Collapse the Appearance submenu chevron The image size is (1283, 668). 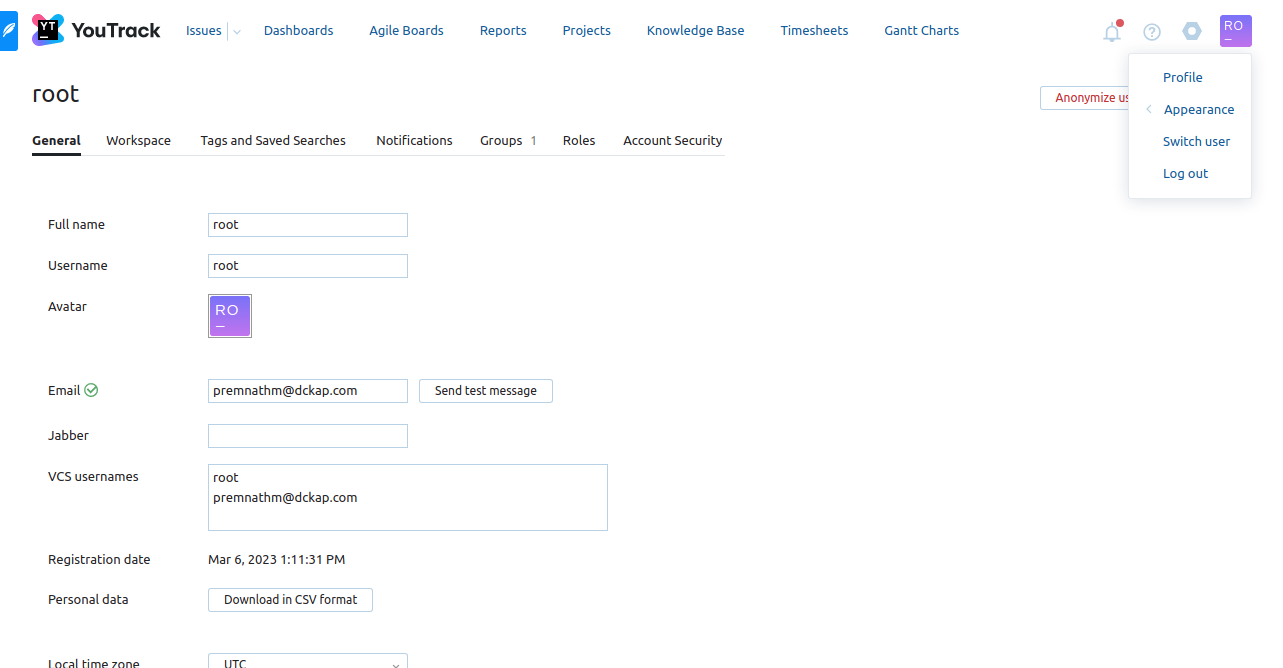coord(1147,109)
